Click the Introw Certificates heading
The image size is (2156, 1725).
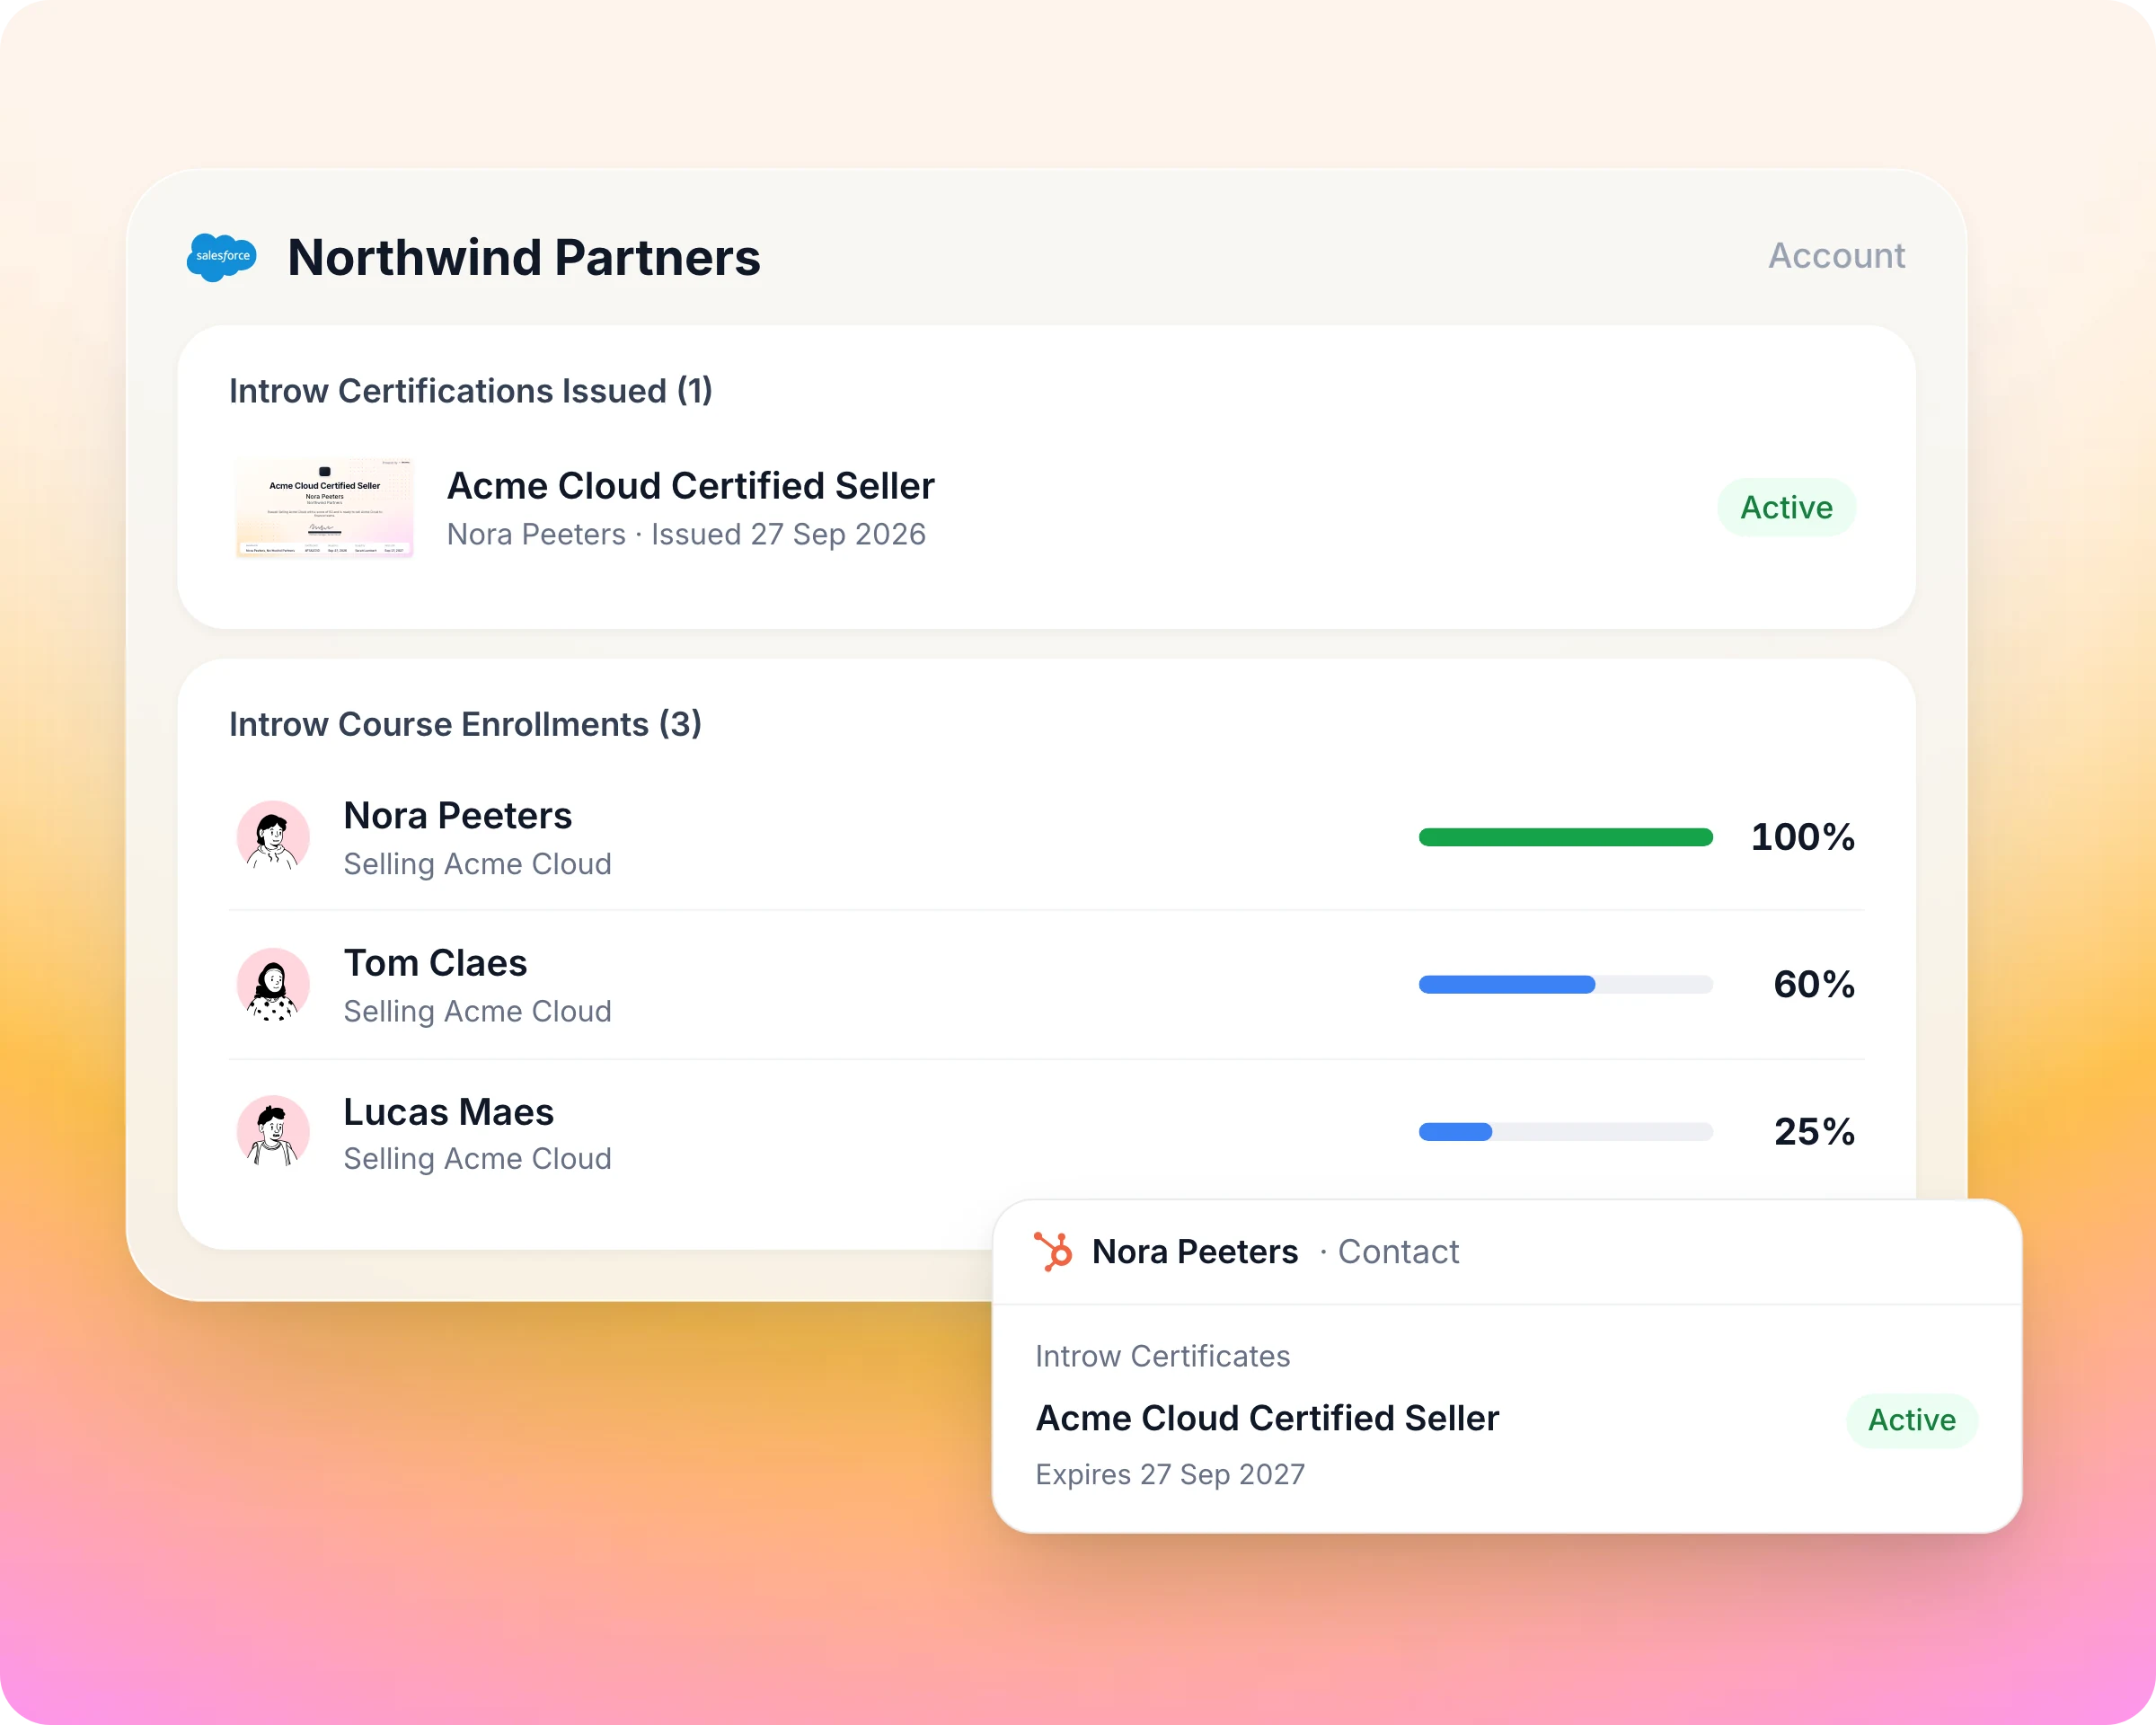point(1162,1356)
